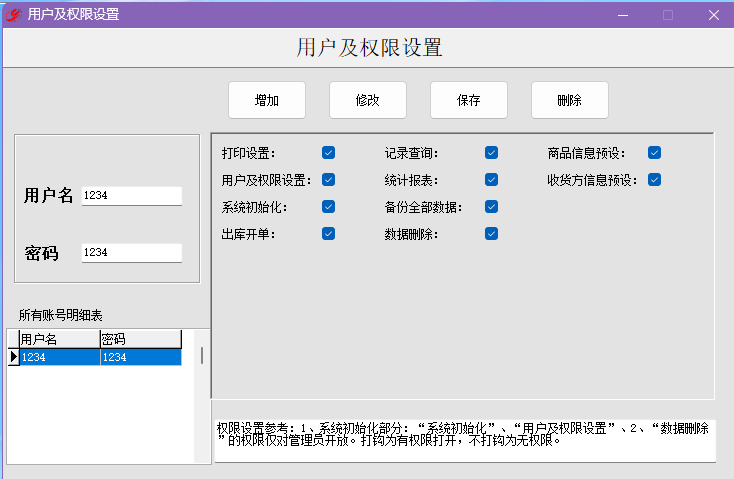Click the 修改 button
This screenshot has width=734, height=479.
coord(368,100)
